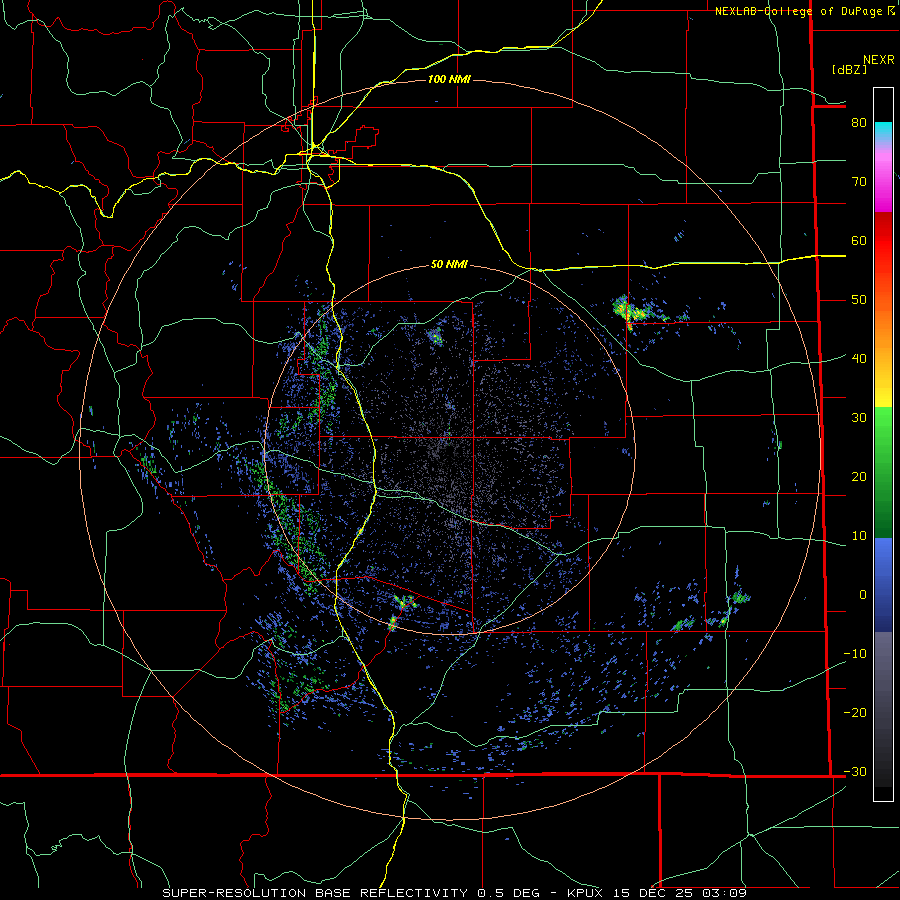Click the 20 value on the dBZ scale
Viewport: 900px width, 900px height.
pyautogui.click(x=859, y=477)
